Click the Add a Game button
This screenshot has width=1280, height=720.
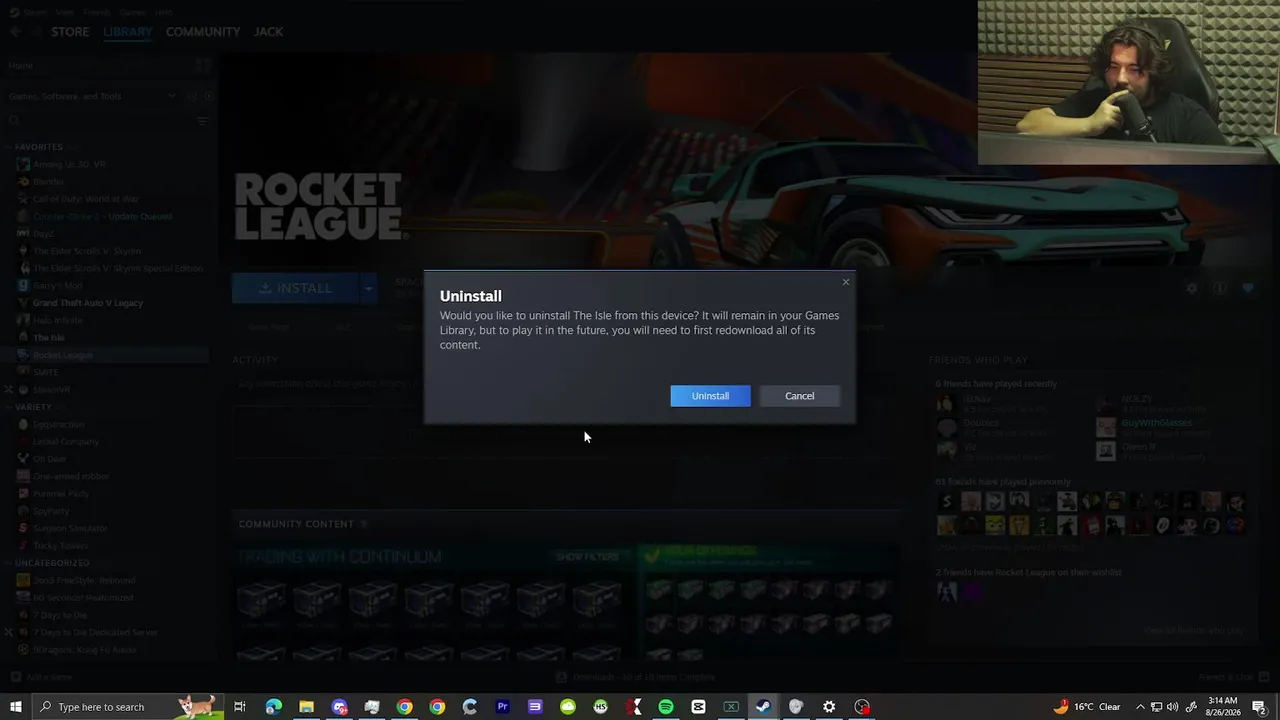pyautogui.click(x=41, y=677)
